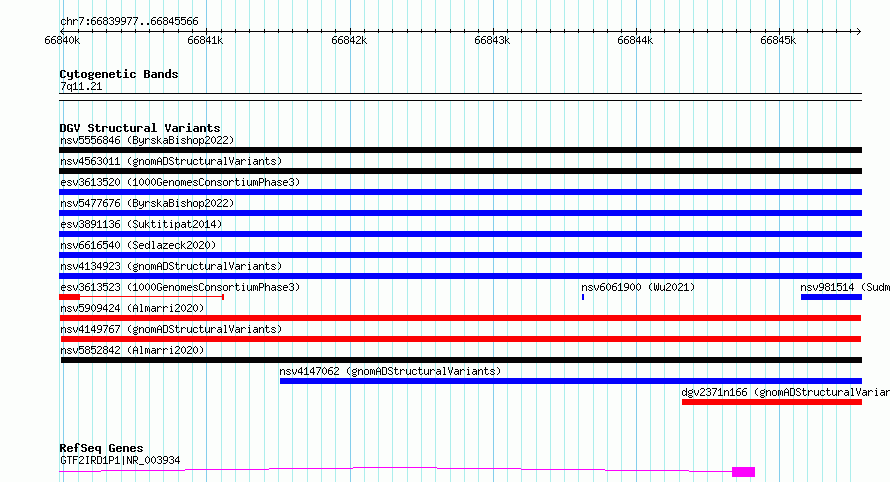Click the nsv5477676 (ByrskaBishop2022) label
Viewport: 890px width, 482px height.
point(147,203)
